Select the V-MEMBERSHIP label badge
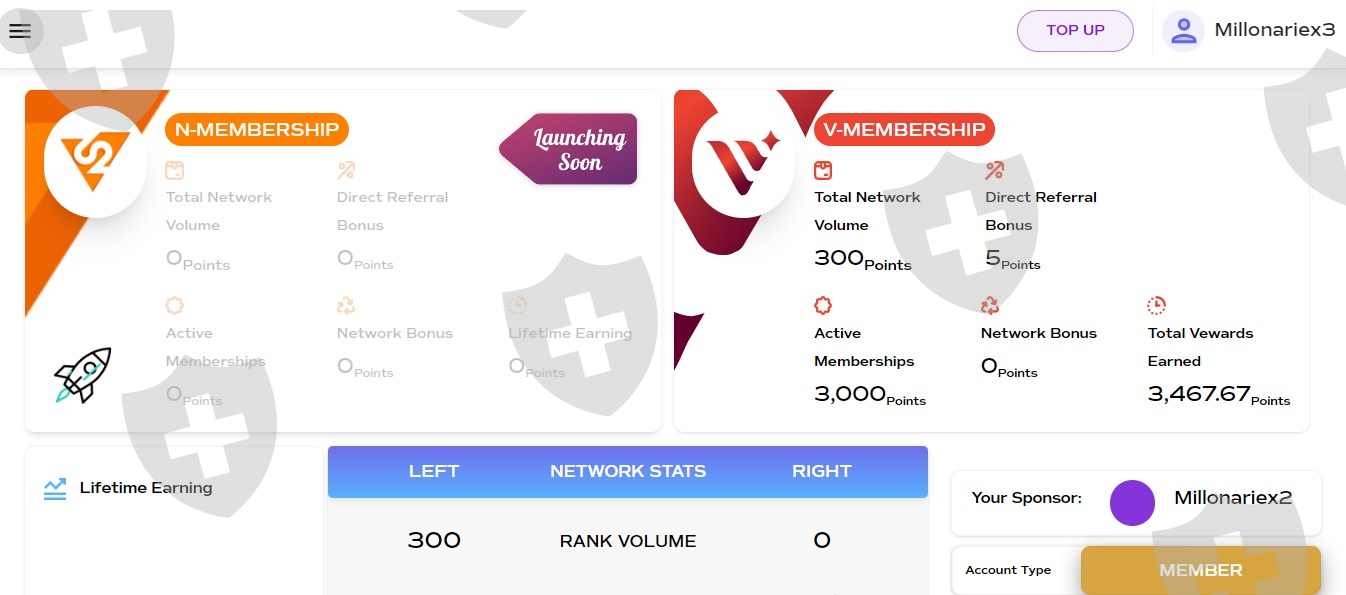The height and width of the screenshot is (595, 1346). pyautogui.click(x=904, y=129)
